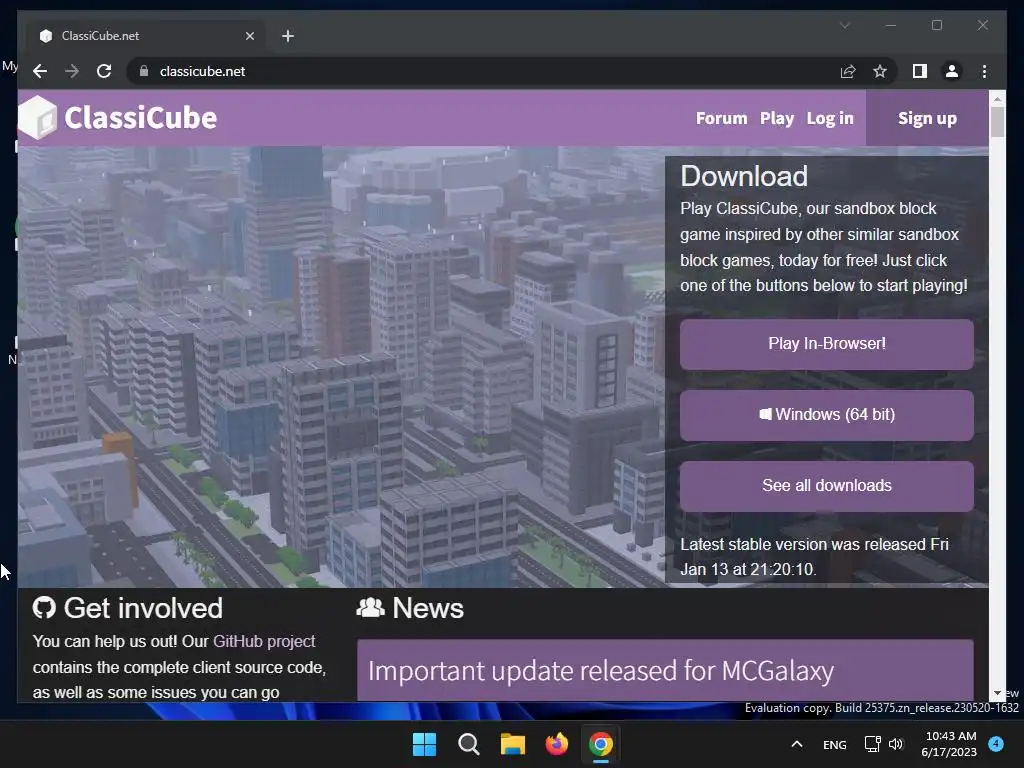
Task: Open taskbar Search
Action: click(x=468, y=744)
